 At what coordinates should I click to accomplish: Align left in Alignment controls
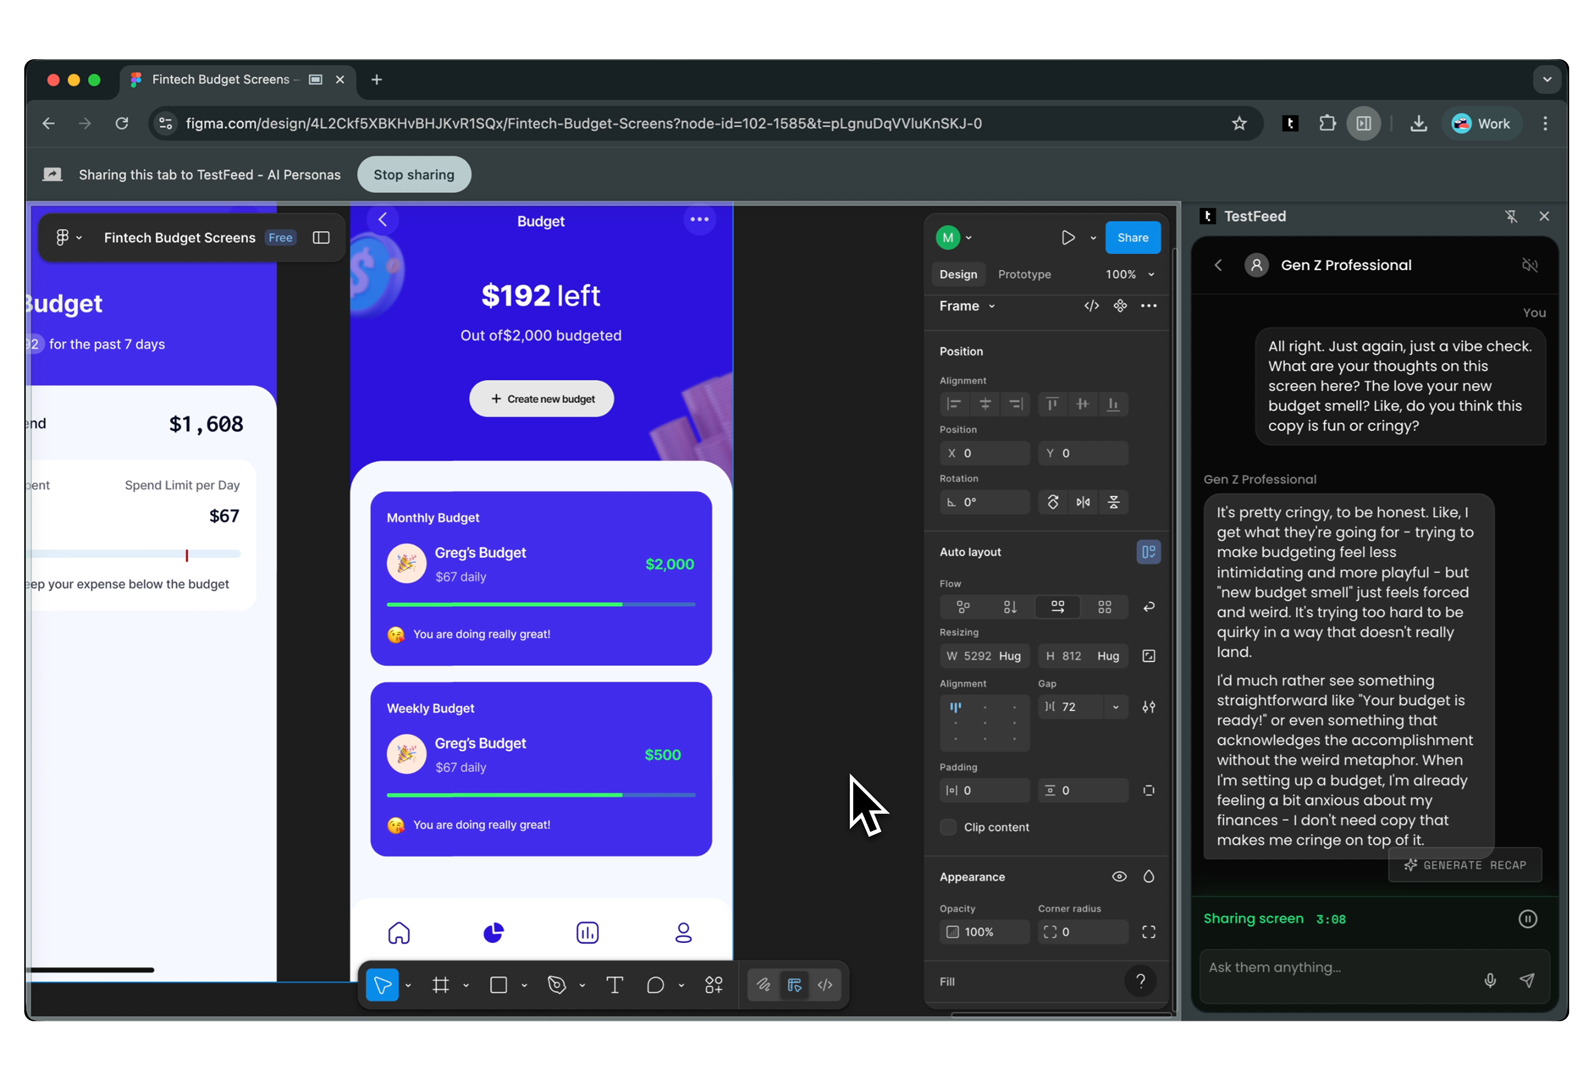point(954,404)
